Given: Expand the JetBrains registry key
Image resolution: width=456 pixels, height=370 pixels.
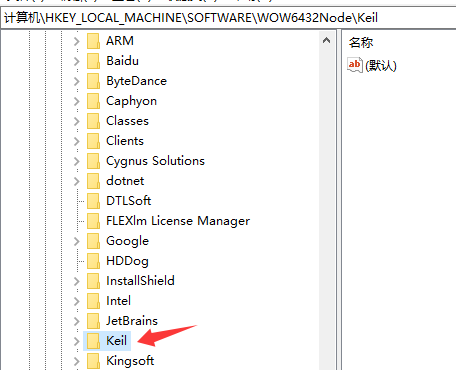Looking at the screenshot, I should (x=77, y=321).
